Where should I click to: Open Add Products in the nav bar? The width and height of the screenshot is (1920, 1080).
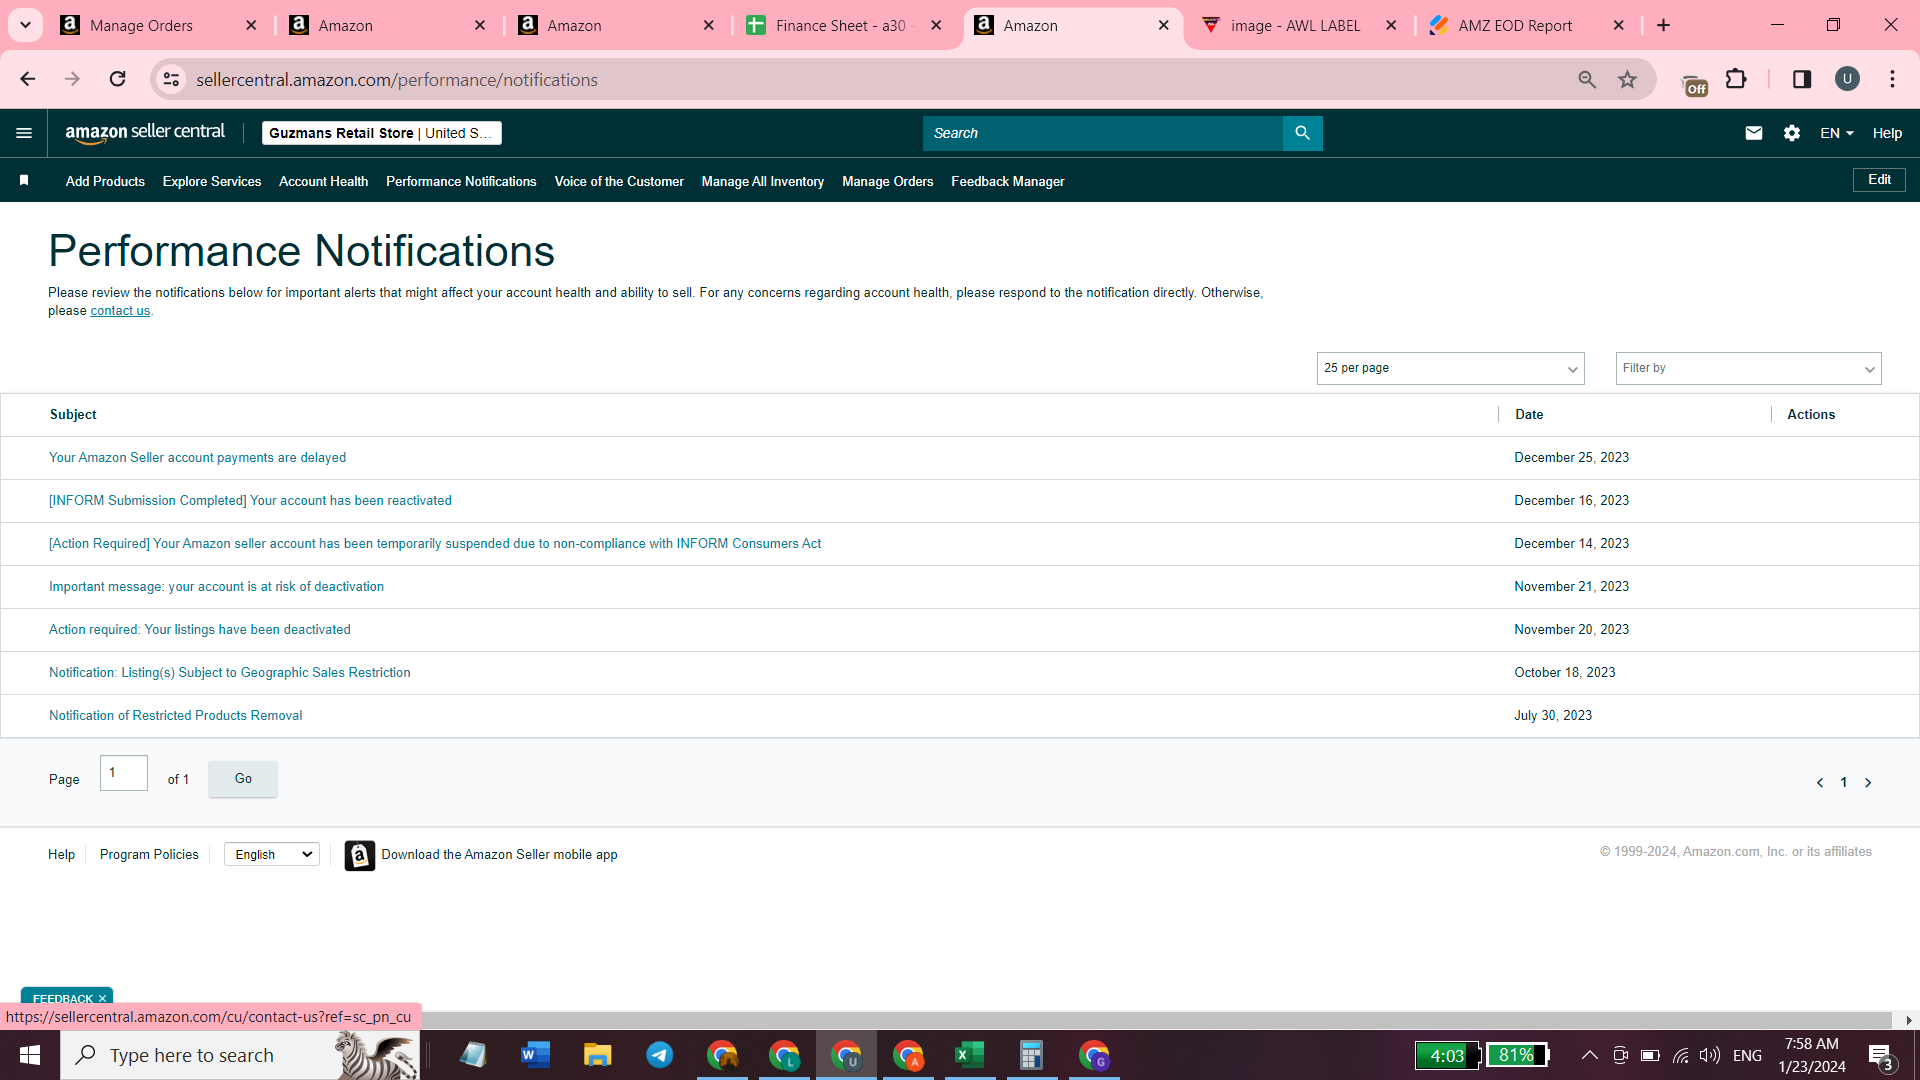point(105,181)
